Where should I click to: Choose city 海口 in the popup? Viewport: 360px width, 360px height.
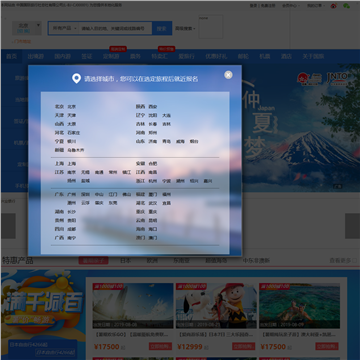pyautogui.click(x=153, y=229)
